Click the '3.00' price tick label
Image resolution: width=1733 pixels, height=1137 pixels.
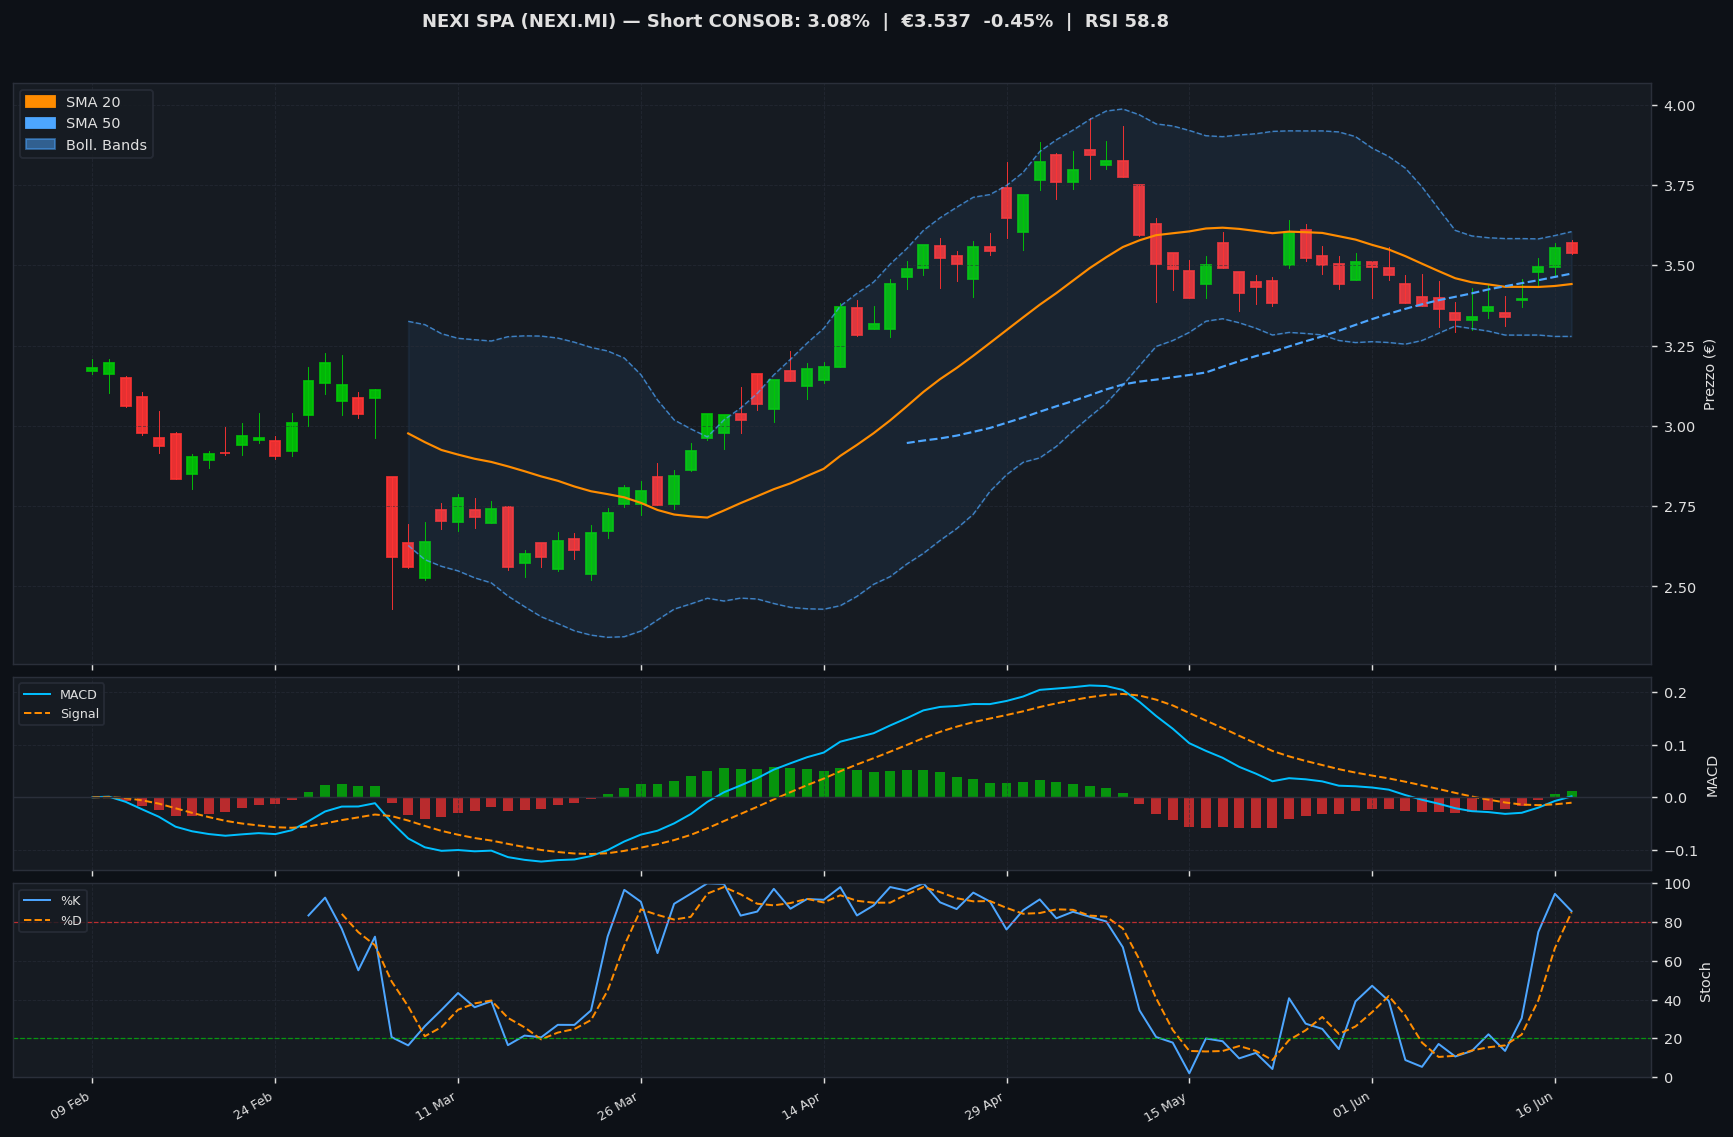(x=1679, y=427)
